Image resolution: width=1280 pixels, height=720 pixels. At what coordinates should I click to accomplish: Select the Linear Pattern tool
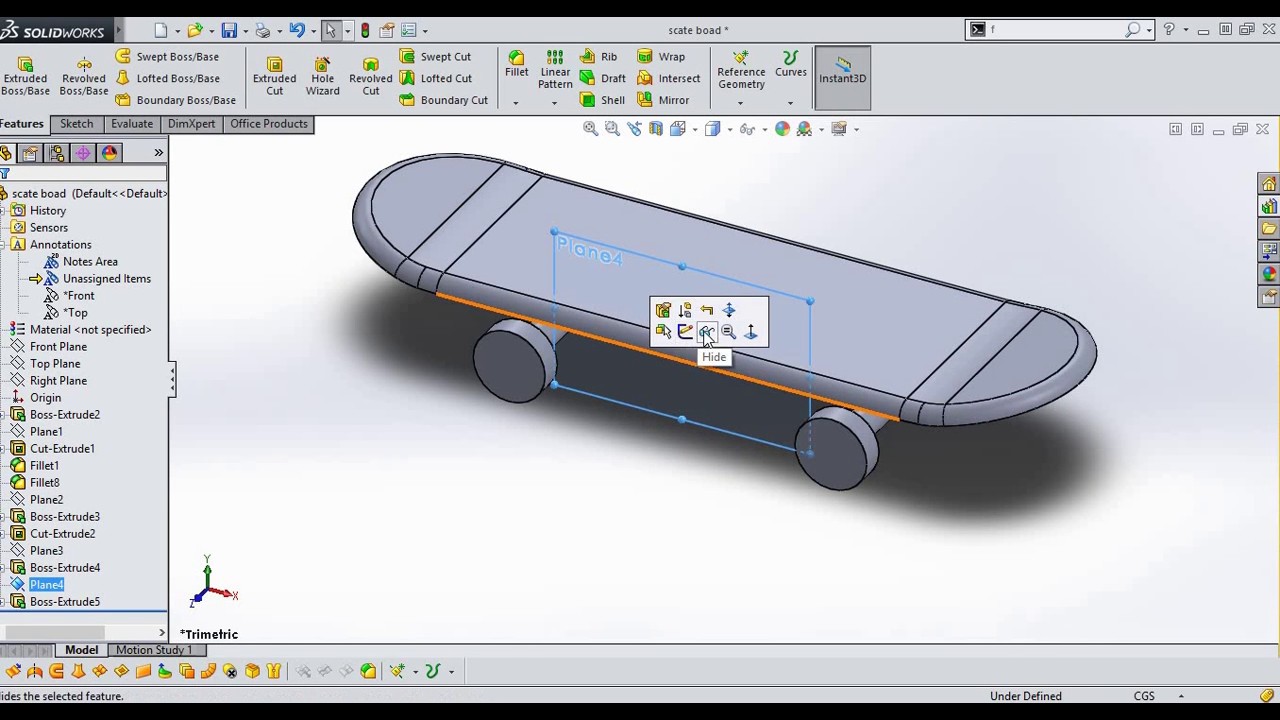(x=555, y=69)
